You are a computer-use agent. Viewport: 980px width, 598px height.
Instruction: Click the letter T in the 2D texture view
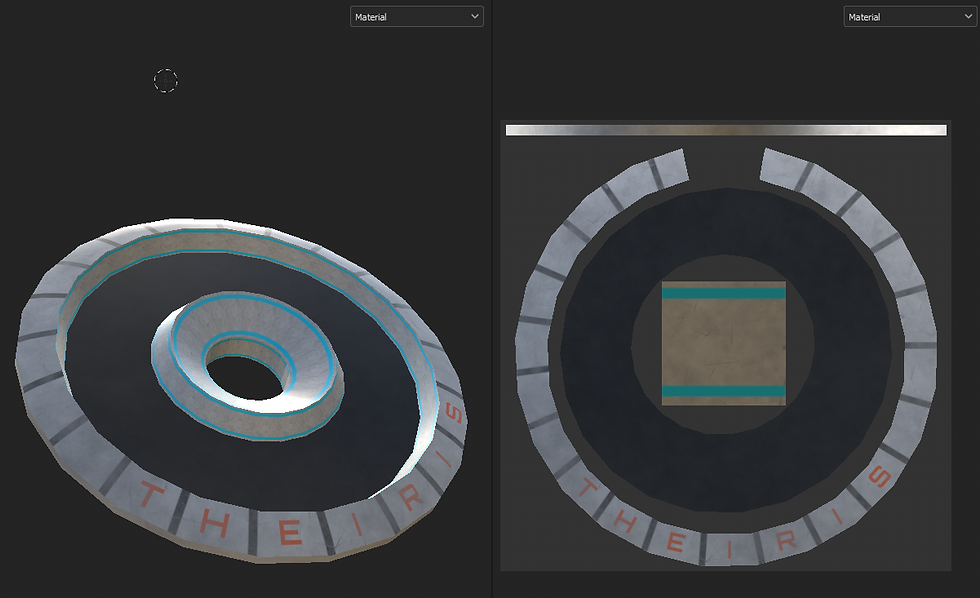(586, 488)
